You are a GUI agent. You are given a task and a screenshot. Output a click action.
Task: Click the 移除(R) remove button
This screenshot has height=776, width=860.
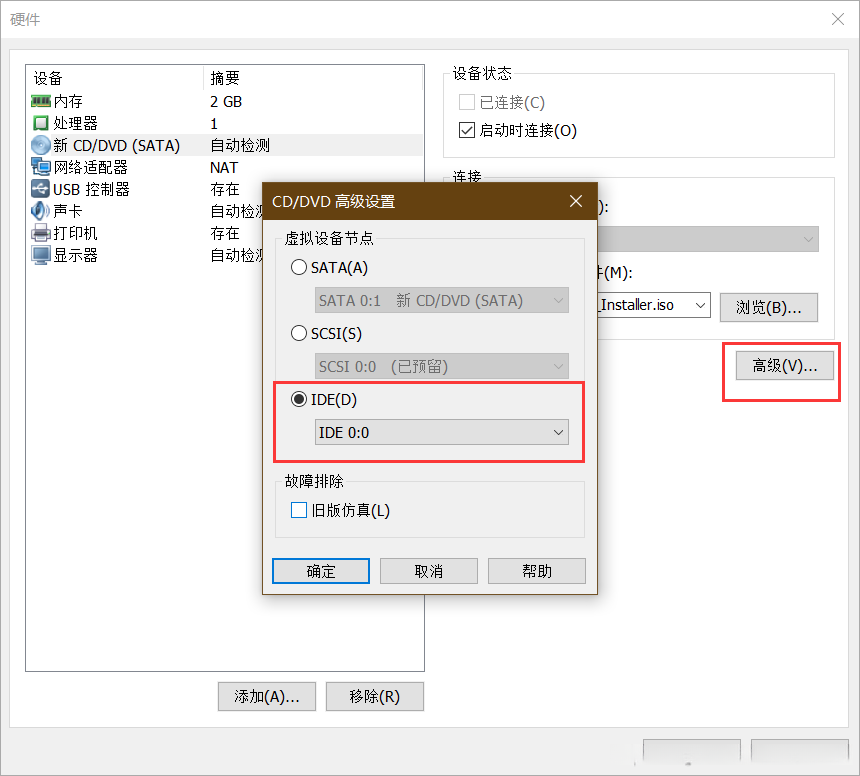(375, 697)
